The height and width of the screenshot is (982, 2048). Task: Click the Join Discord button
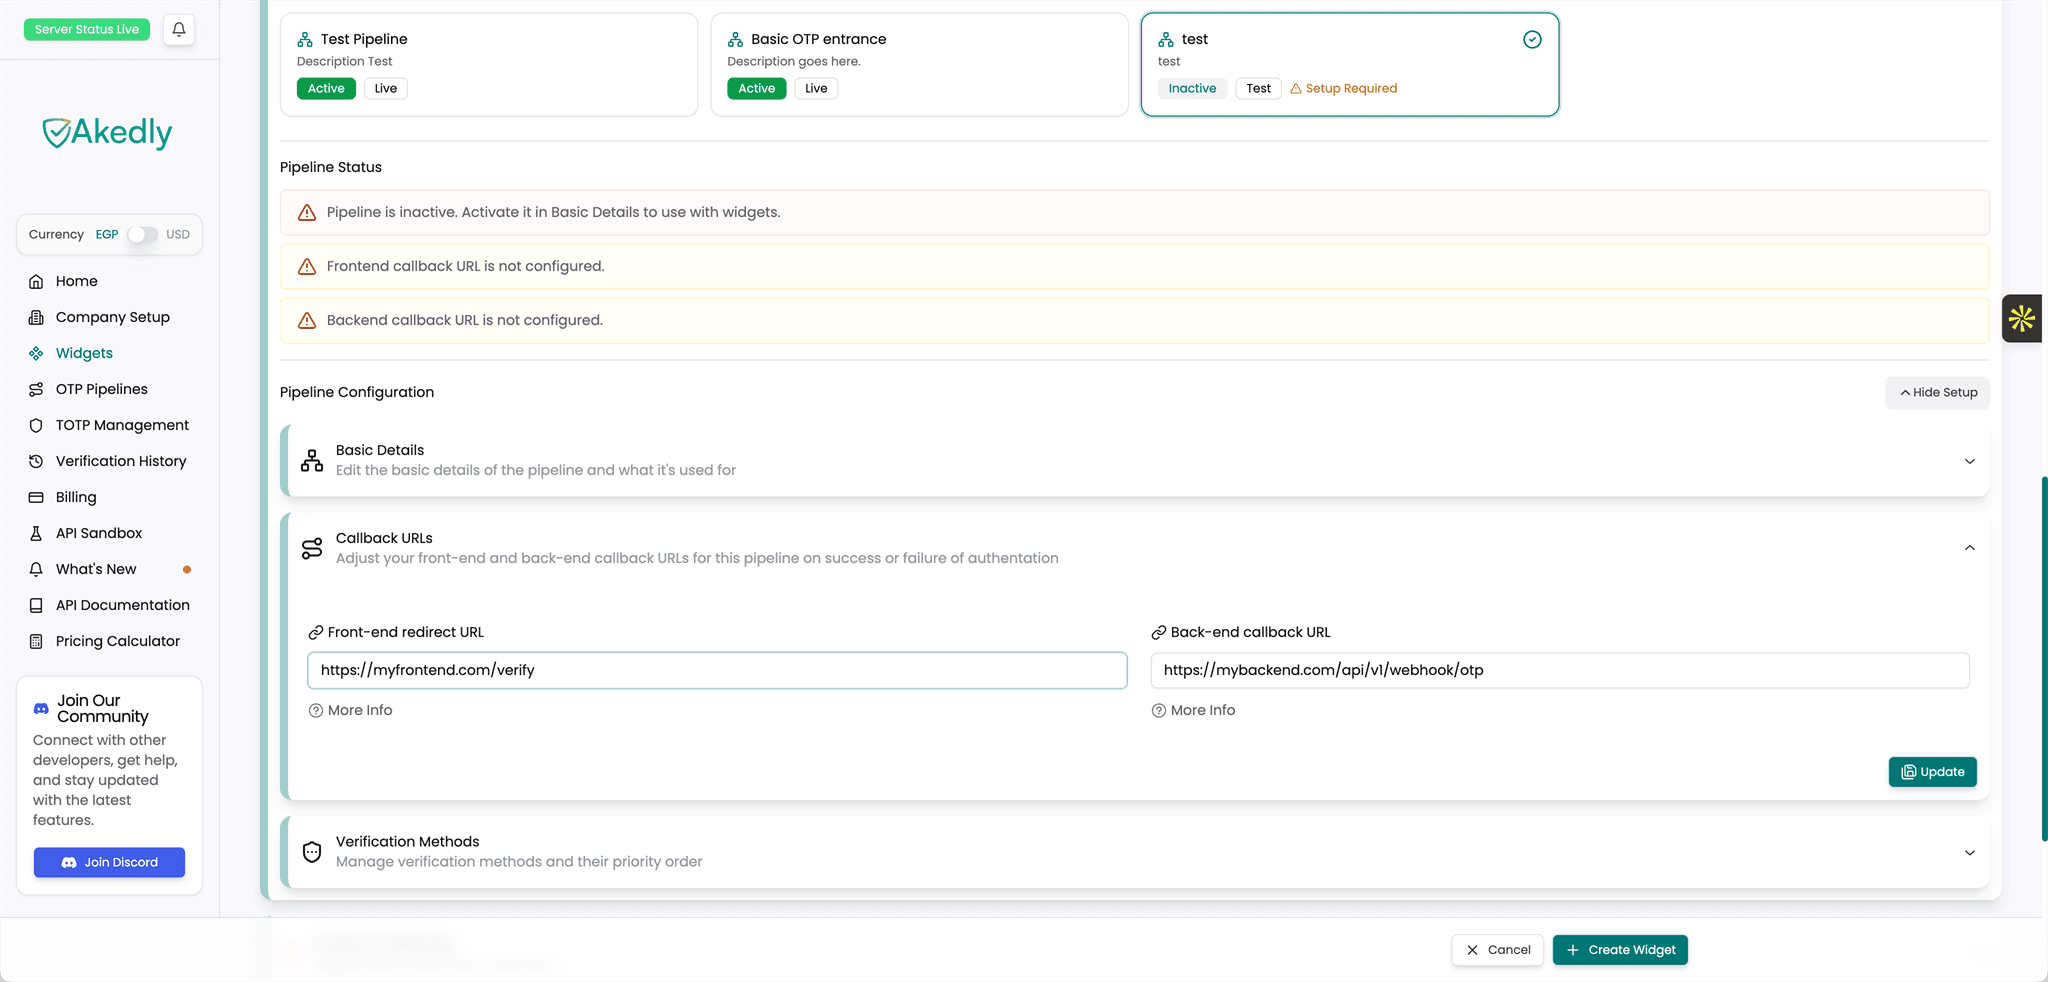pyautogui.click(x=109, y=862)
